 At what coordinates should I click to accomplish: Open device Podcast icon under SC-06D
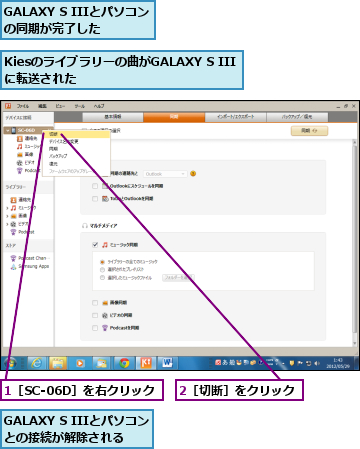[x=20, y=171]
